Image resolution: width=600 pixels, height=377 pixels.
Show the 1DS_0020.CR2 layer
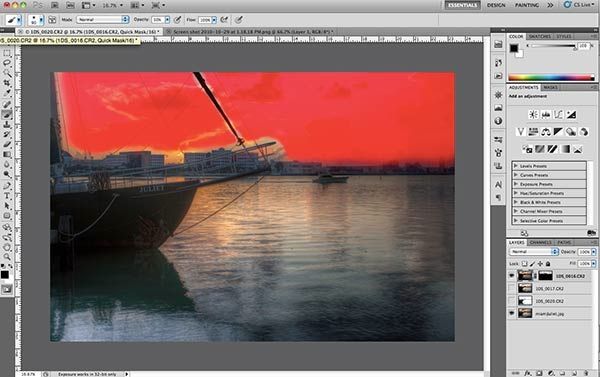tap(512, 301)
